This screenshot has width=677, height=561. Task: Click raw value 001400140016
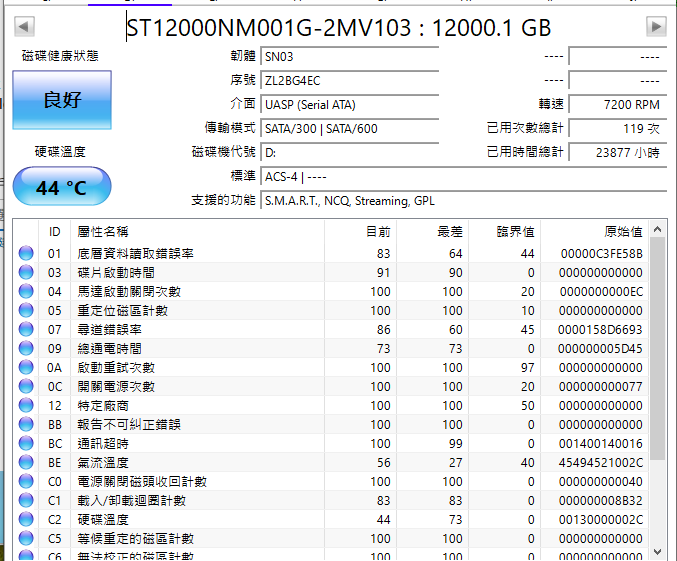click(x=601, y=444)
